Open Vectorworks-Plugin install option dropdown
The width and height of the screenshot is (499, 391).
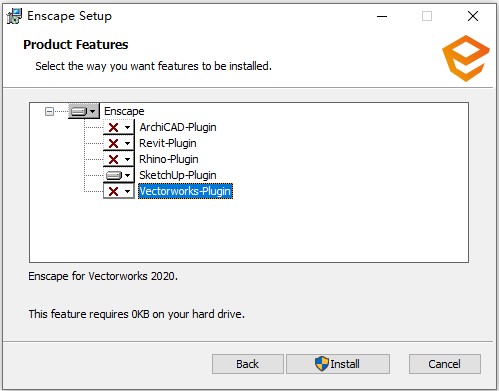click(x=119, y=191)
